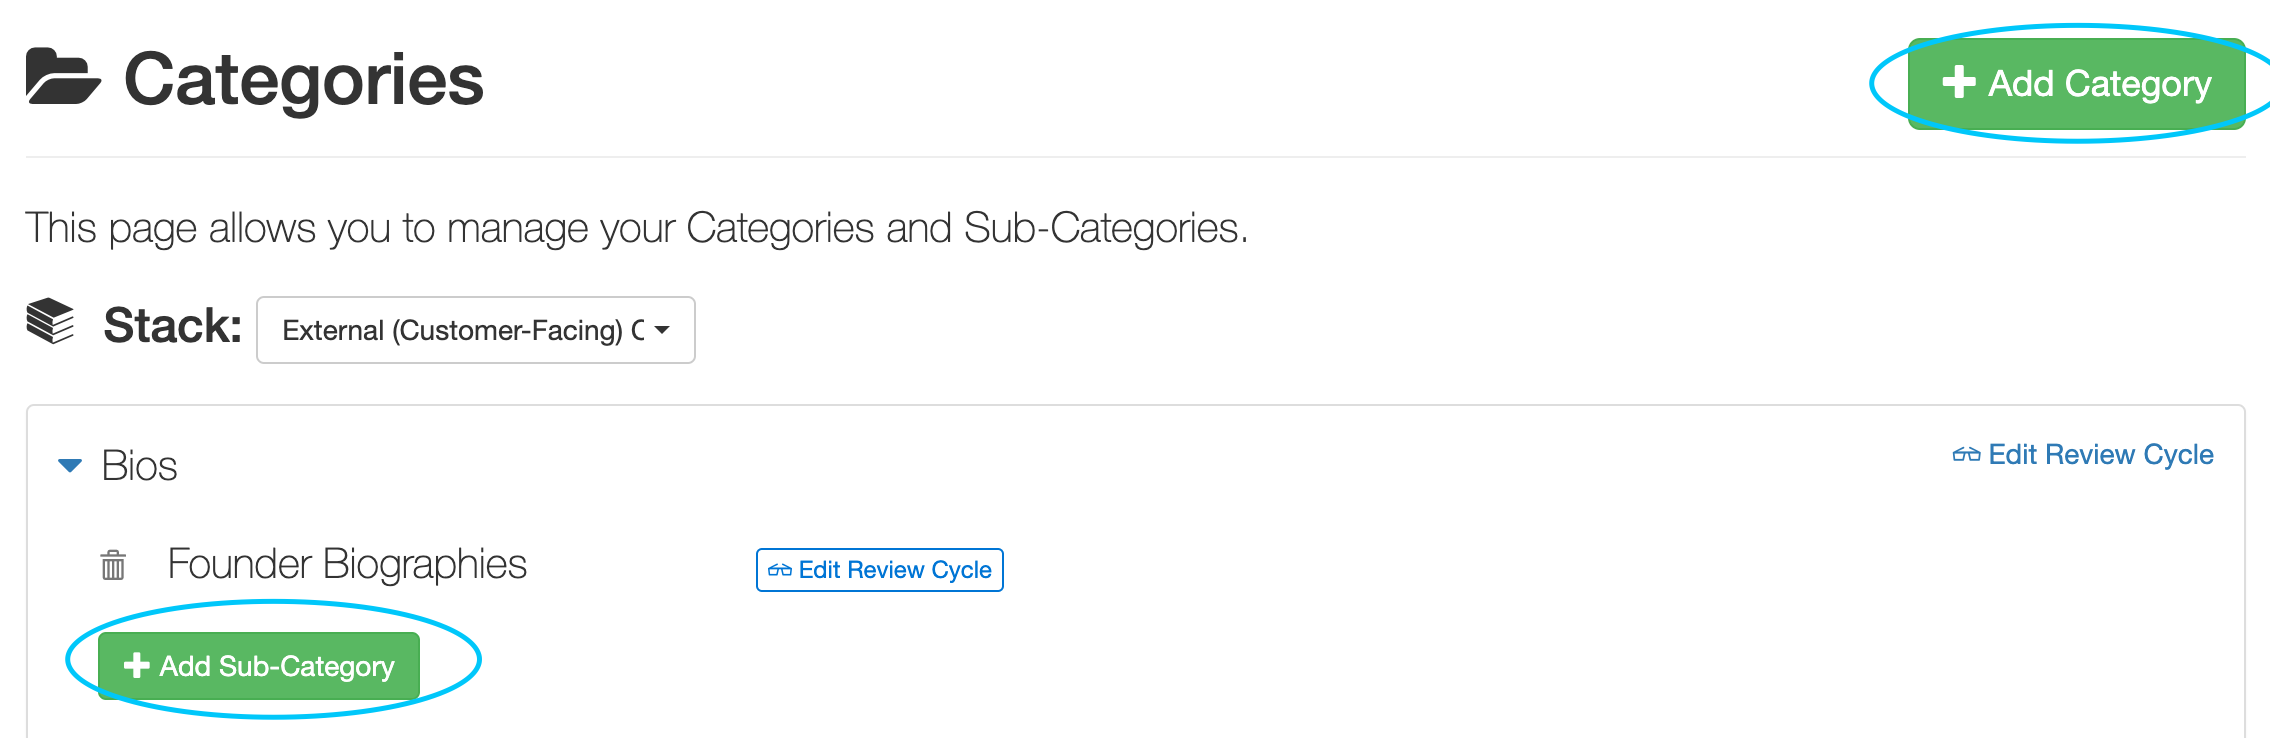Click the bold Stack: label
This screenshot has width=2270, height=738.
coord(172,326)
